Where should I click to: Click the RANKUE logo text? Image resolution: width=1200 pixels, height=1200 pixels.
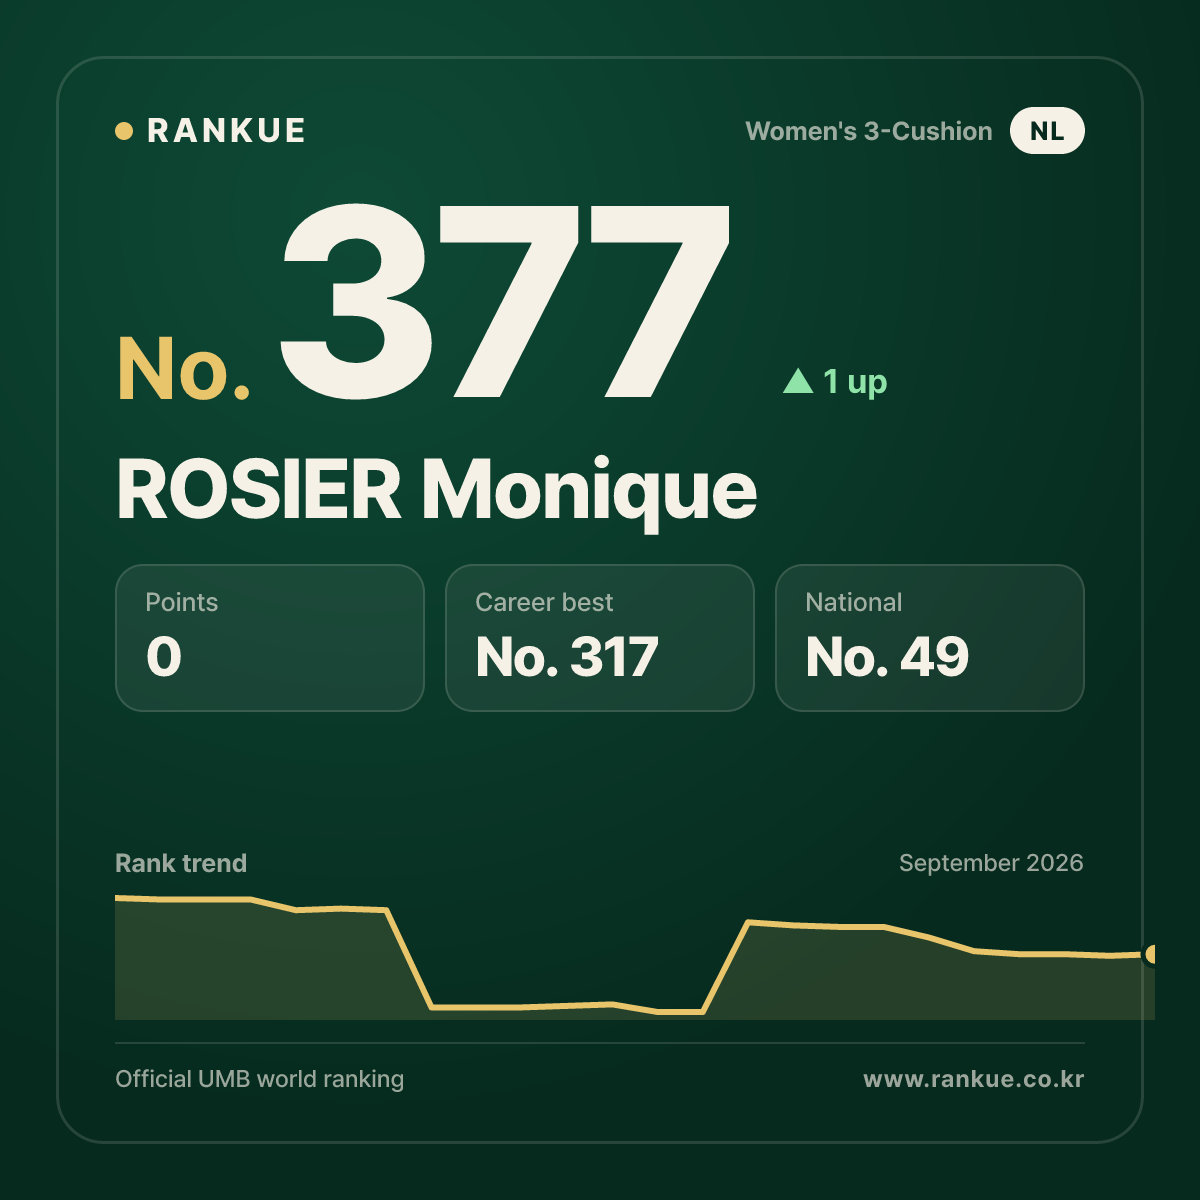tap(226, 131)
